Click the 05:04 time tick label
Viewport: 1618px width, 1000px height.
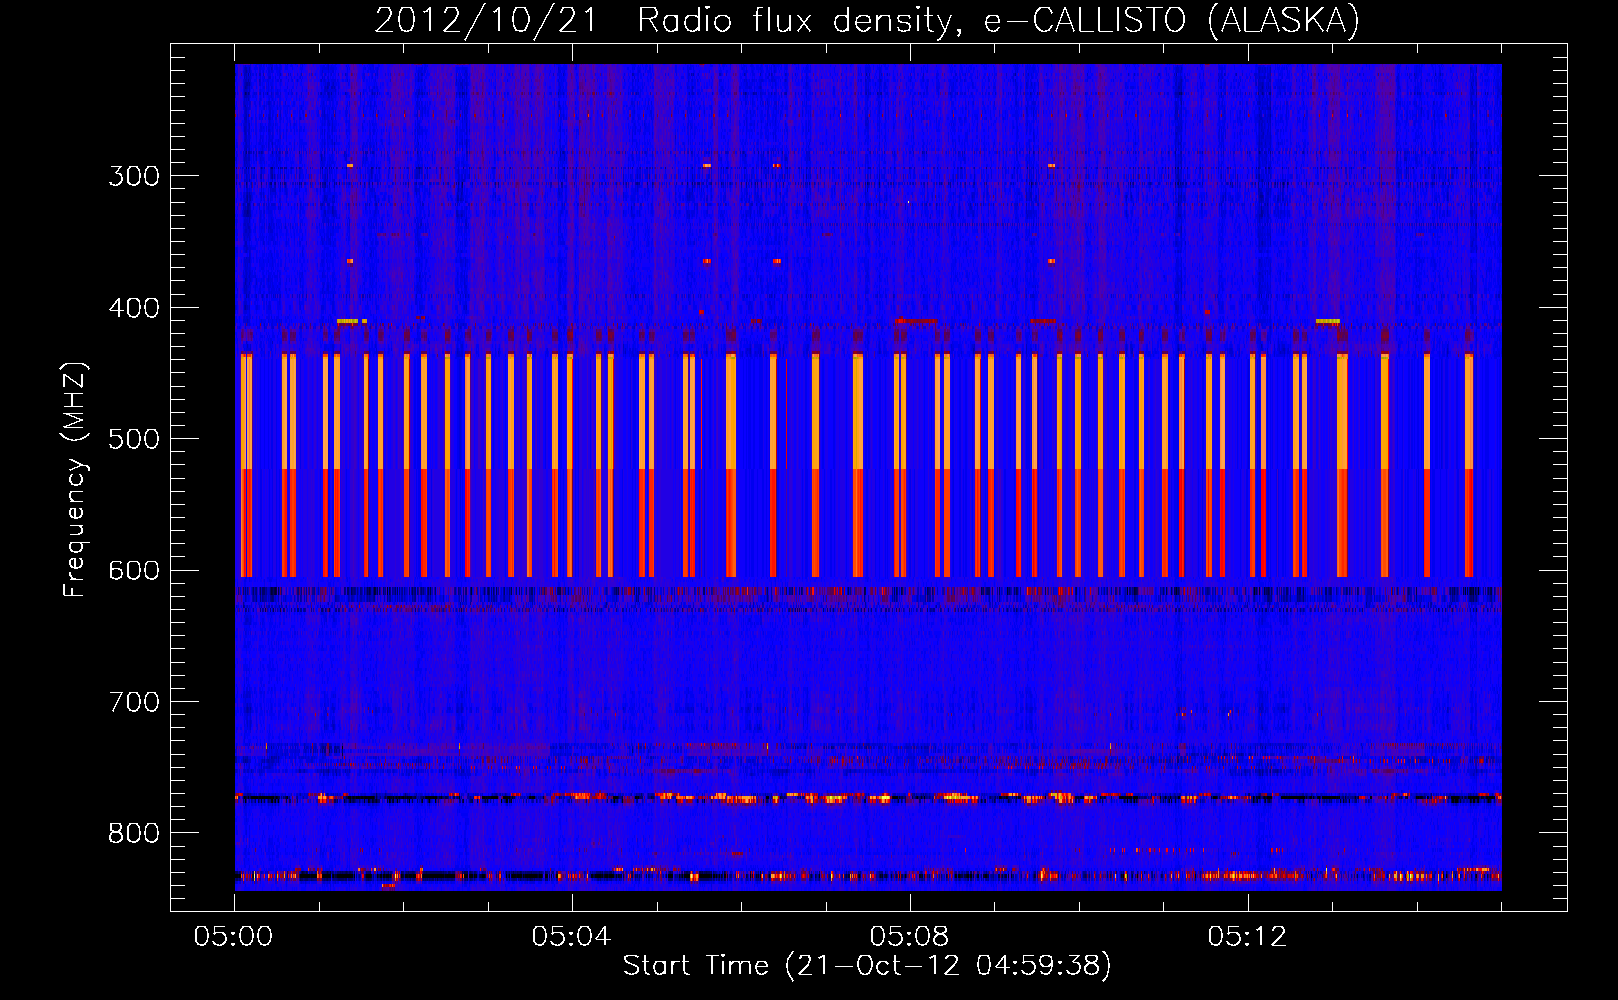tap(571, 937)
